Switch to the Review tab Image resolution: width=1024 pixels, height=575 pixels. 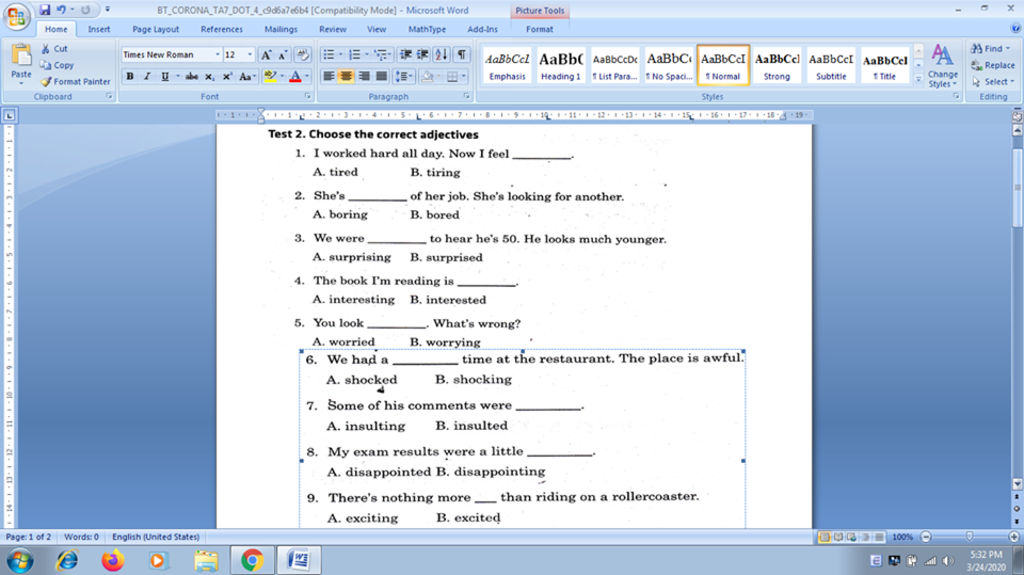click(x=332, y=29)
